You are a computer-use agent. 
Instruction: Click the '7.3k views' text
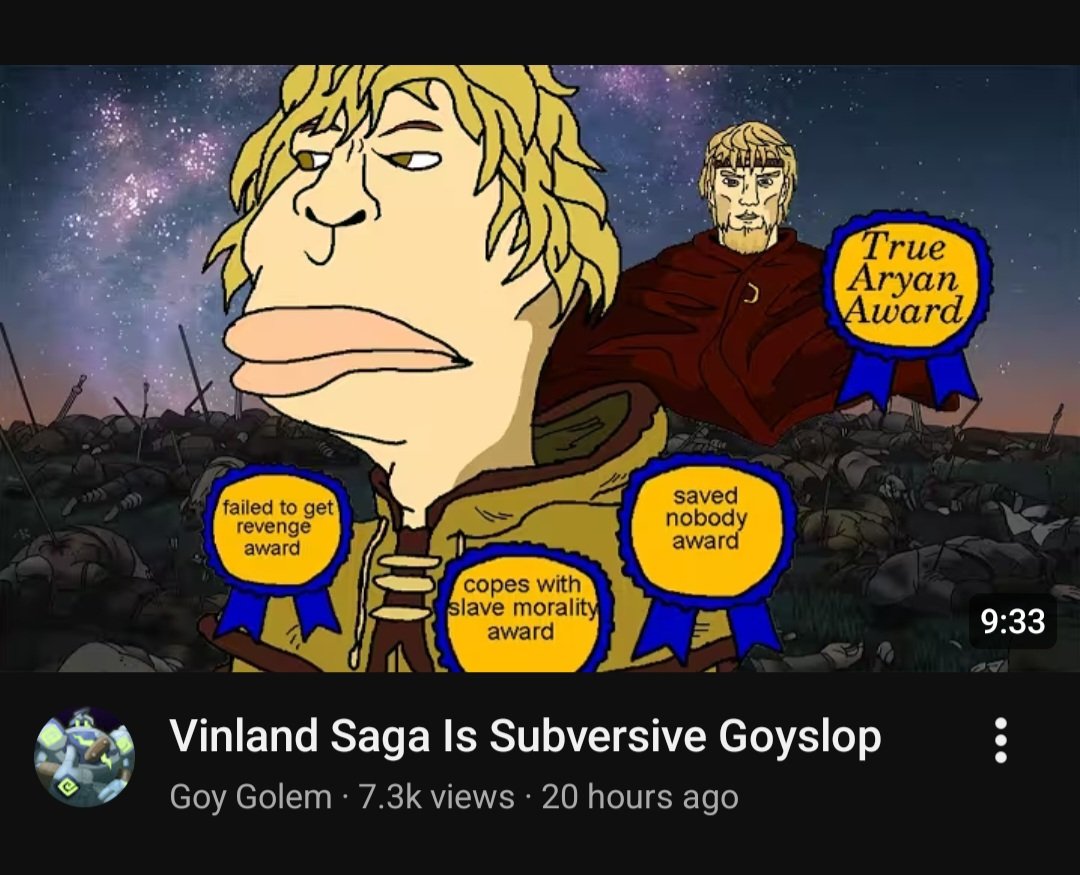437,797
